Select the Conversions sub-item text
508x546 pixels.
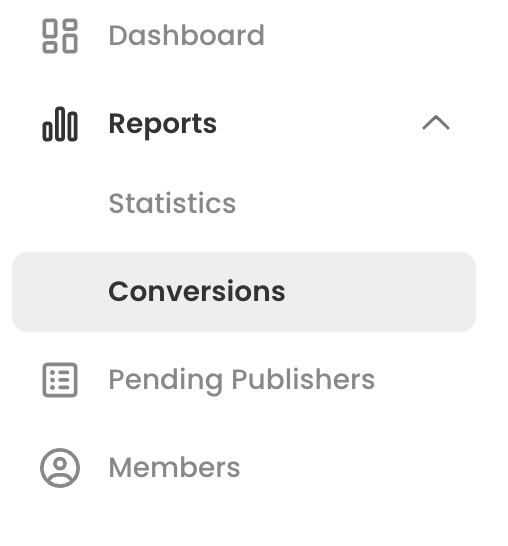tap(197, 291)
